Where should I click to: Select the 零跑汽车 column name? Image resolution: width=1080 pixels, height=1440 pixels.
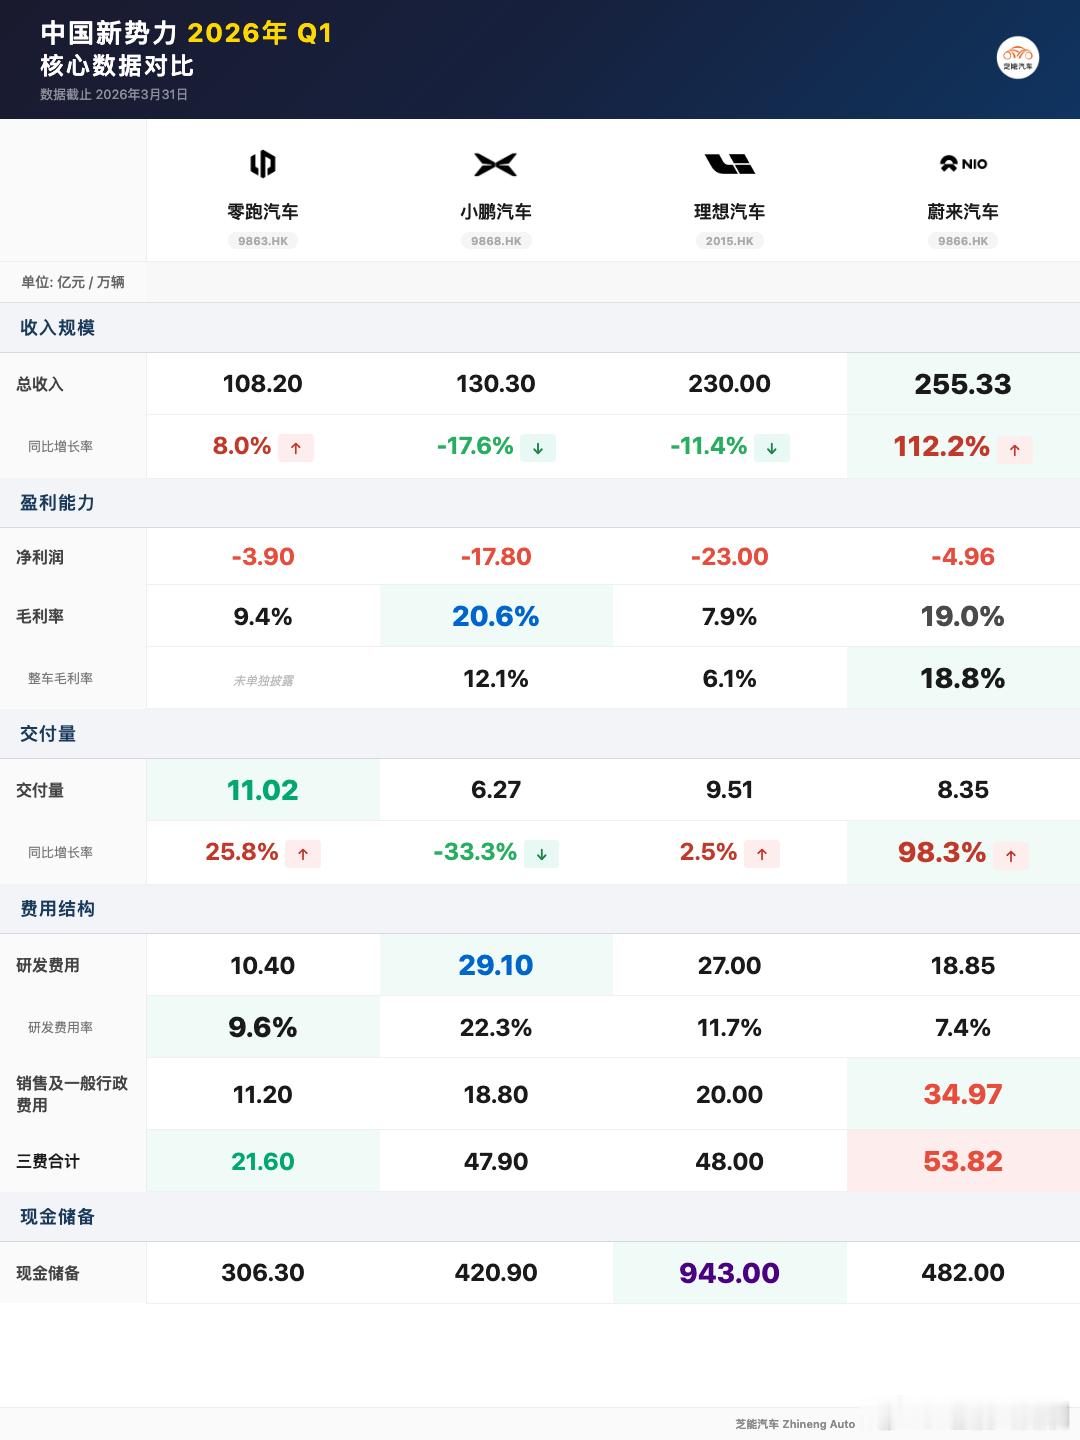point(263,212)
